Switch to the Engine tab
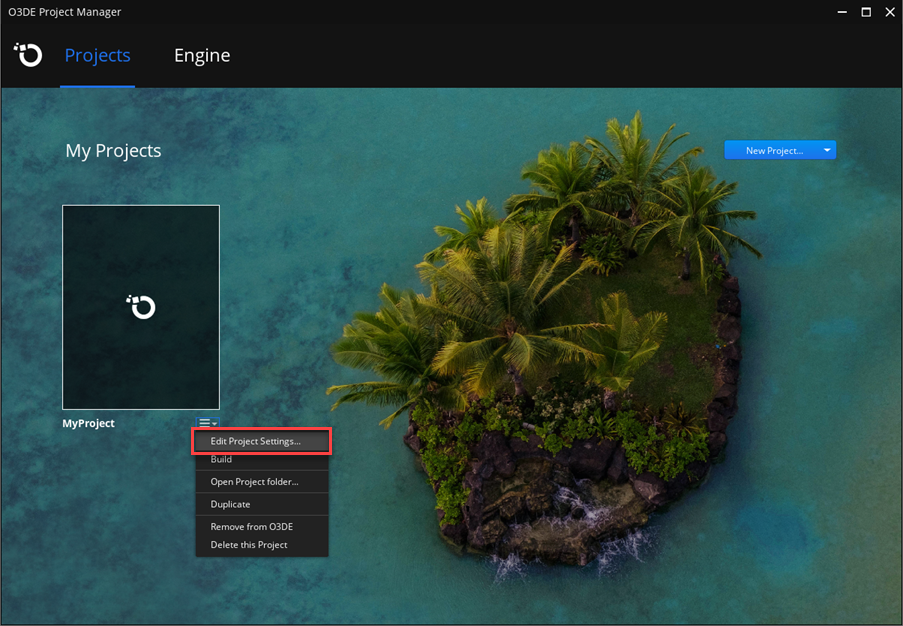Image resolution: width=903 pixels, height=626 pixels. tap(202, 55)
